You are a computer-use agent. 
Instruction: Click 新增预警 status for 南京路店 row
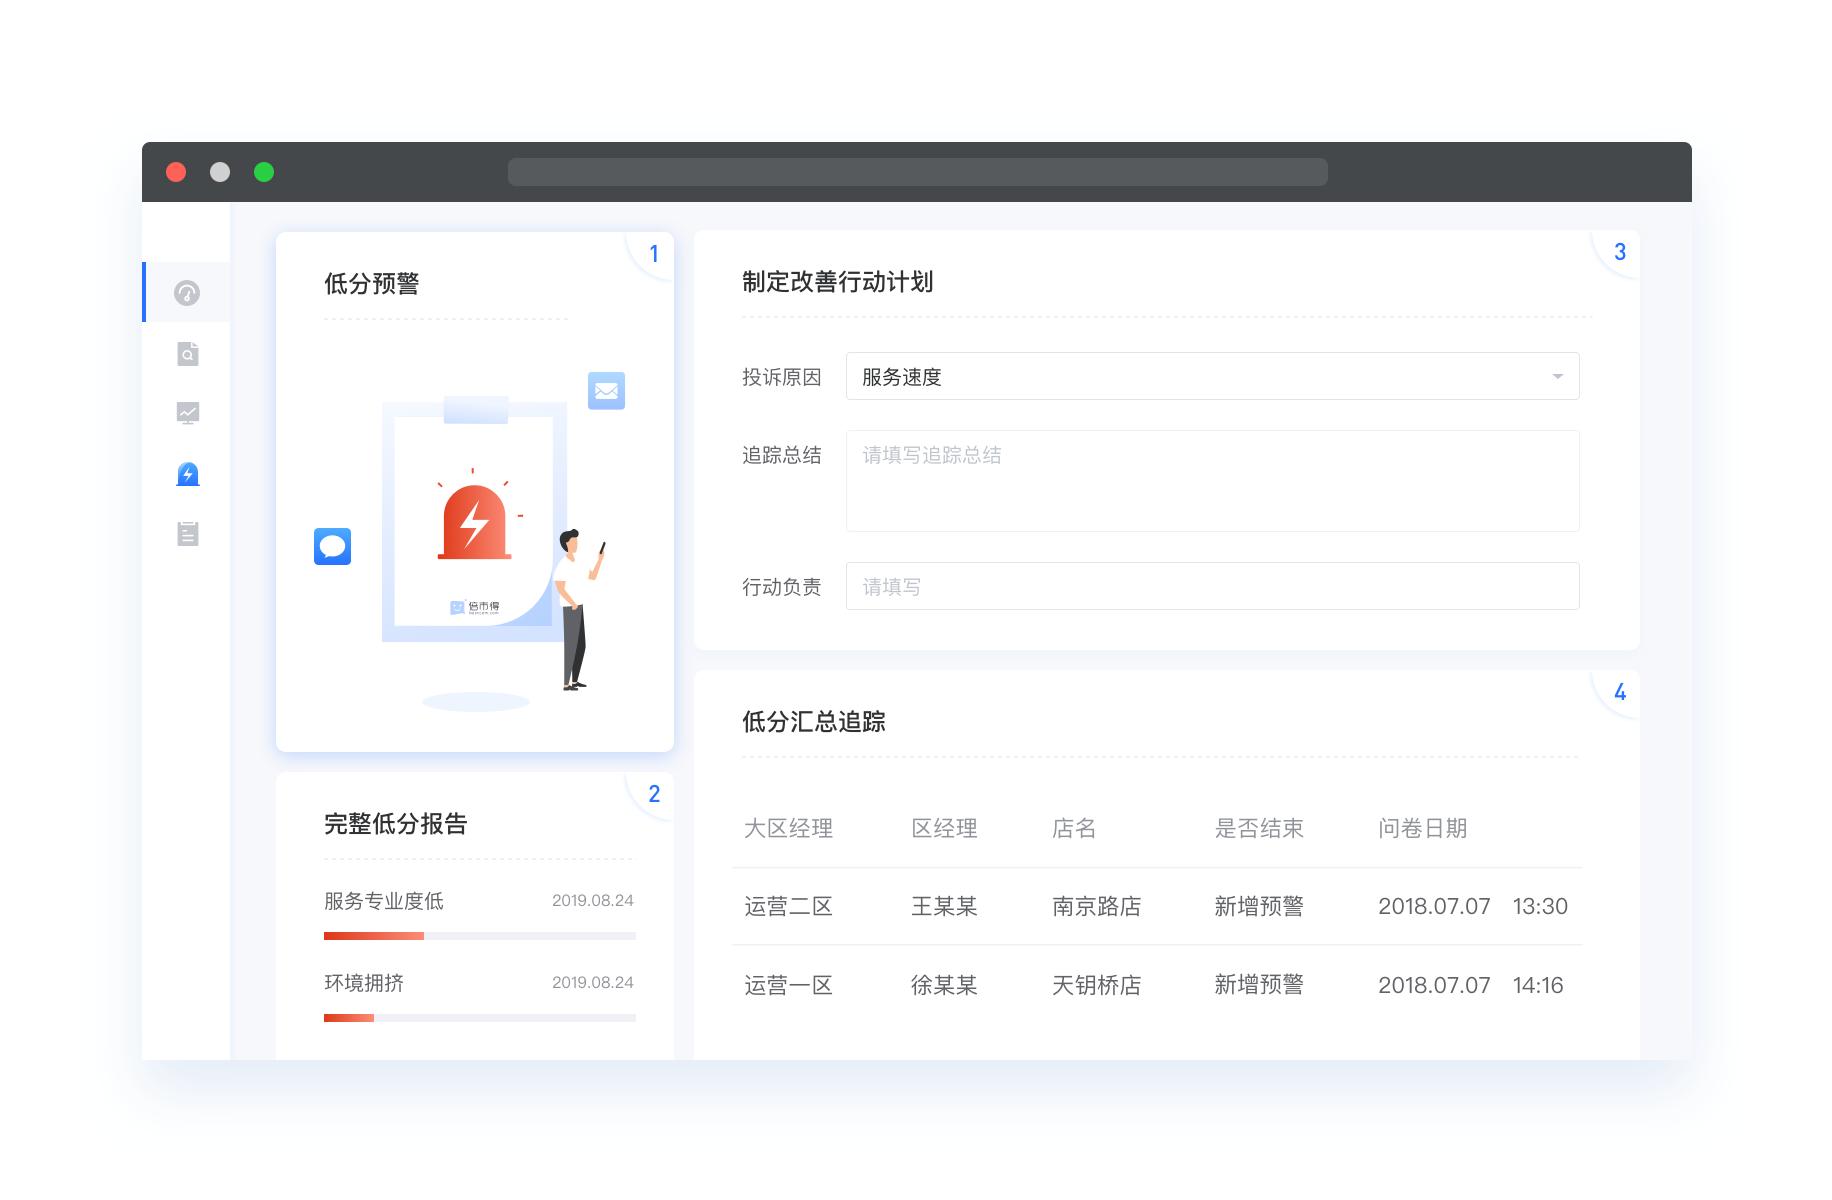click(x=1258, y=906)
